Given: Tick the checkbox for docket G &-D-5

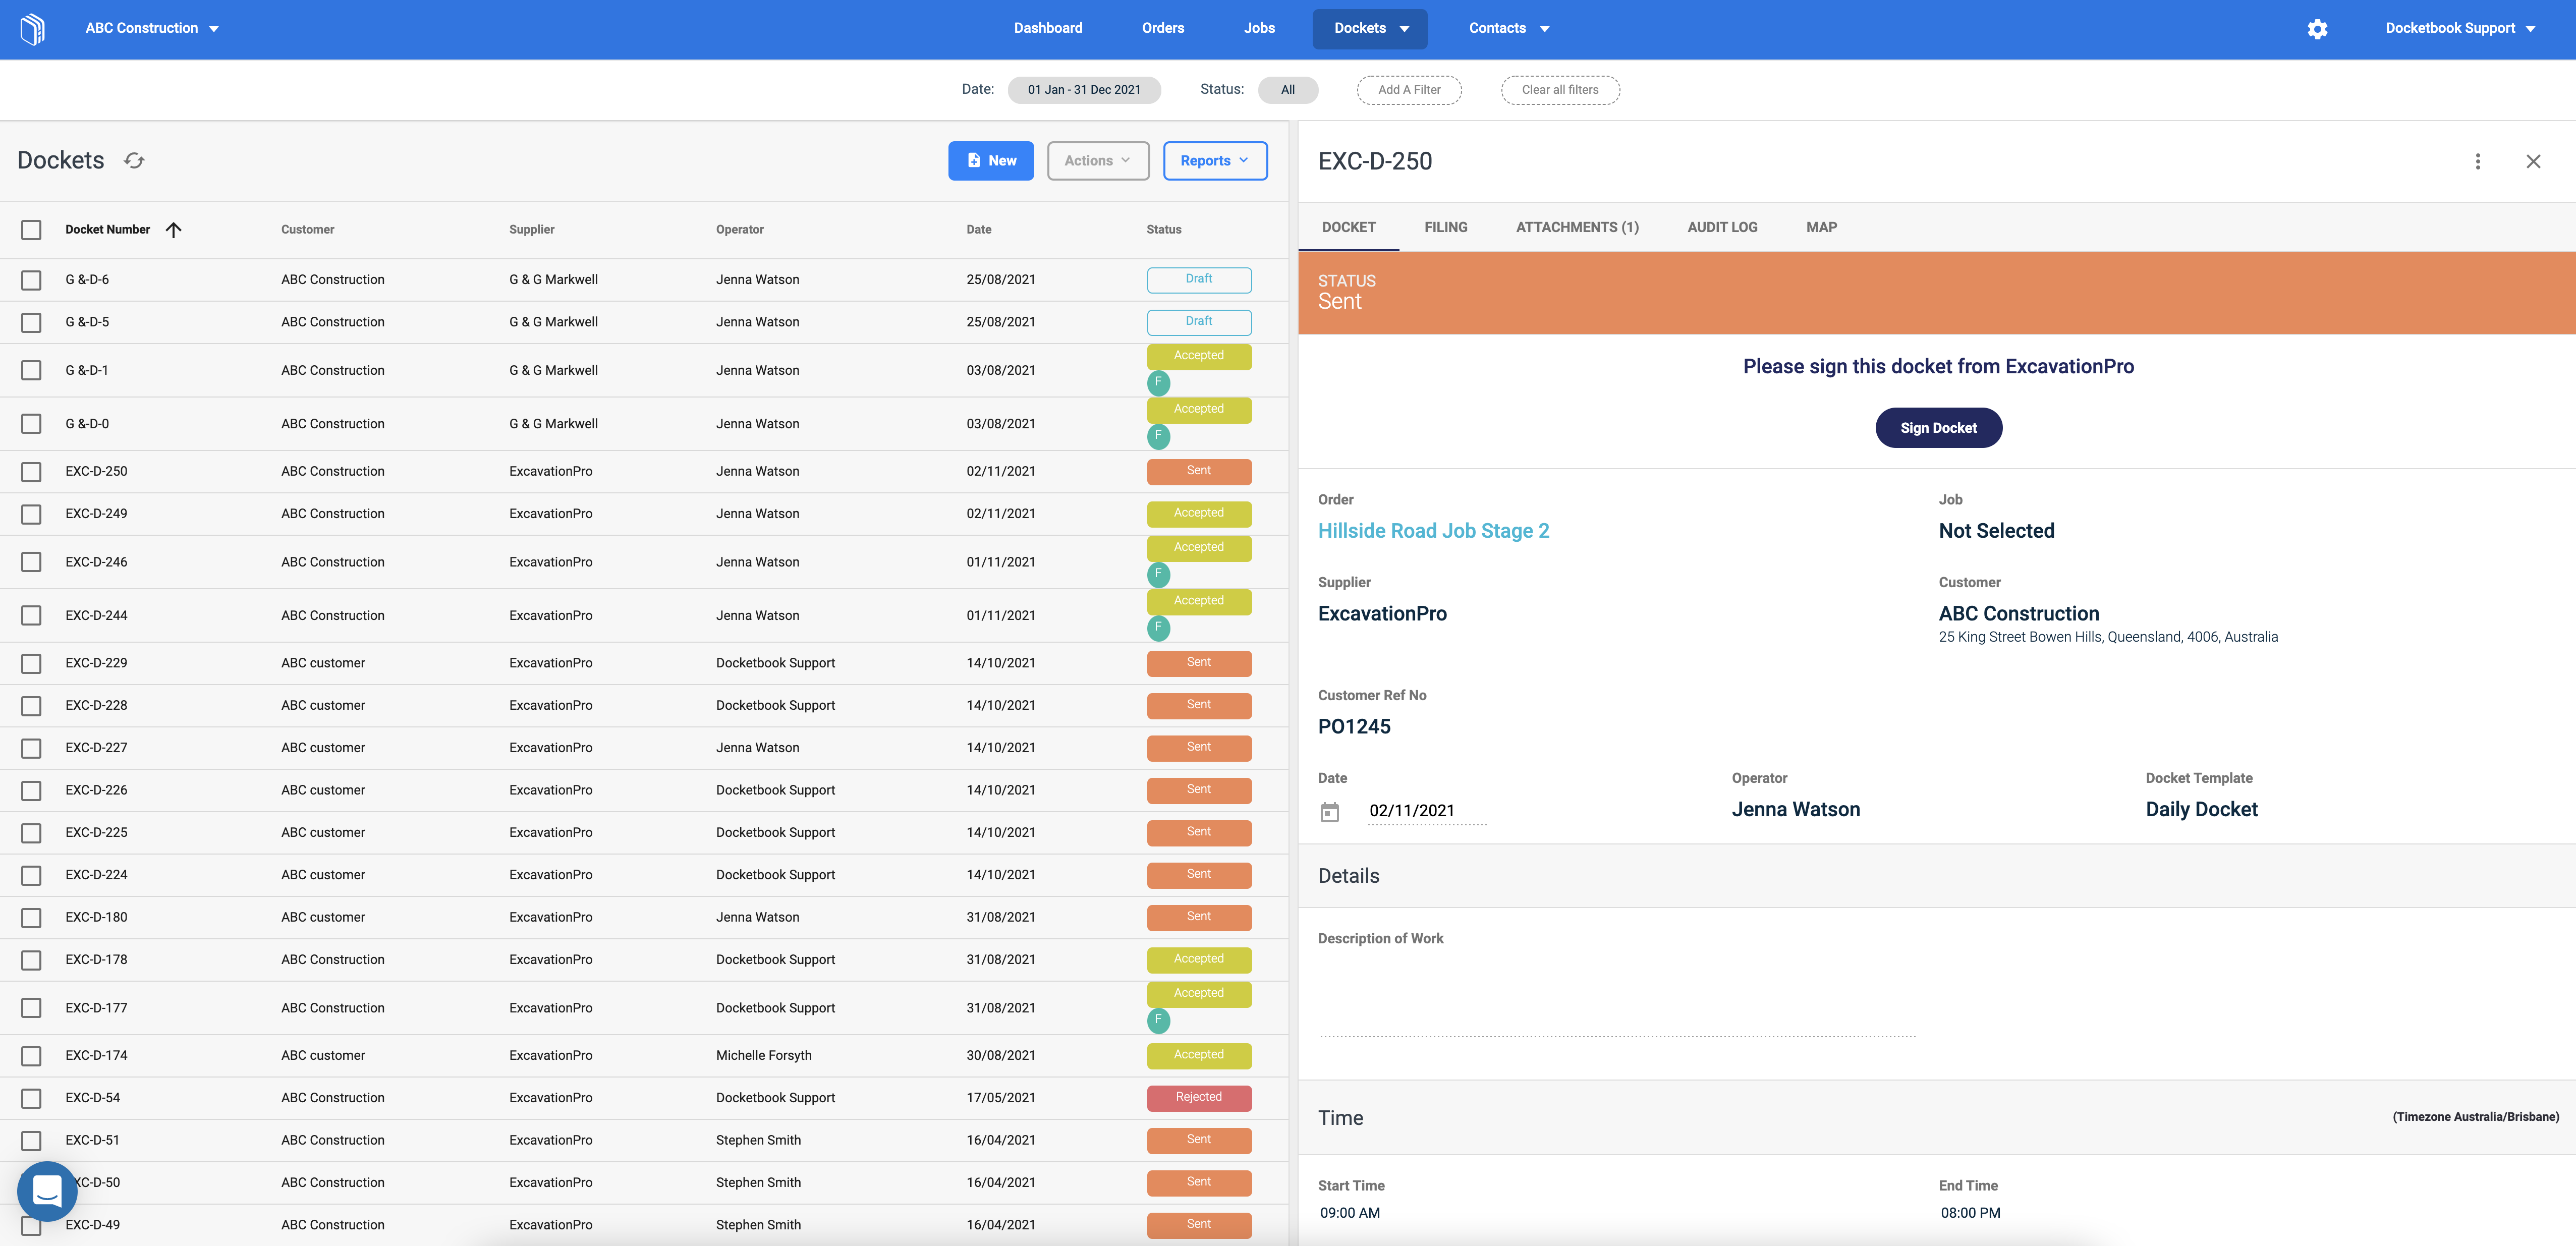Looking at the screenshot, I should [31, 322].
